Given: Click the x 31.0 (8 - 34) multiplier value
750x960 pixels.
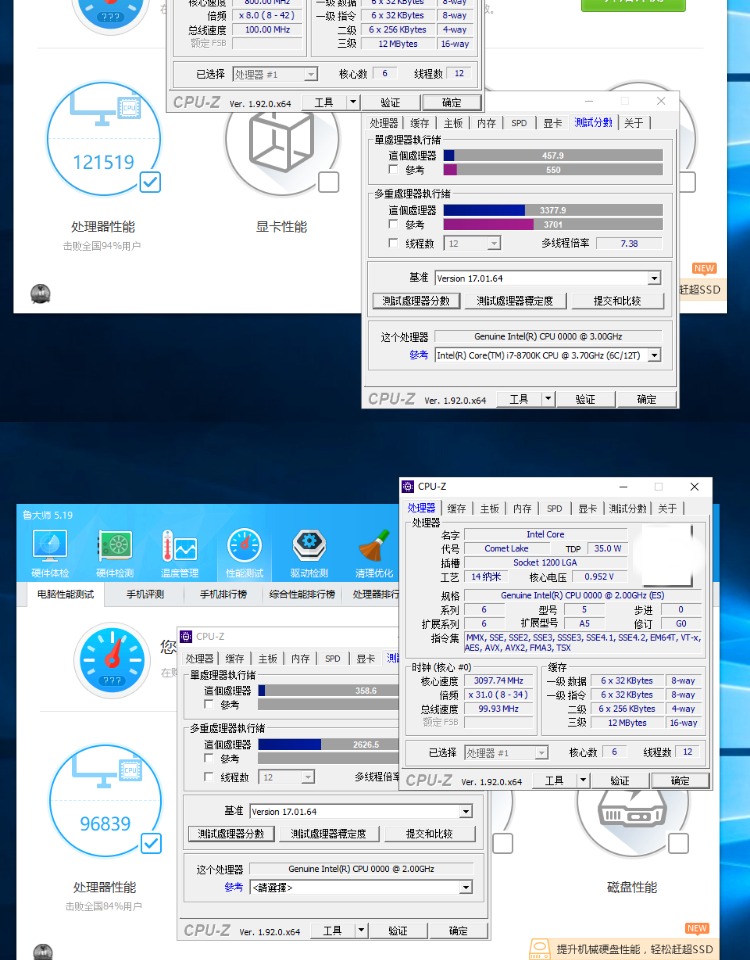Looking at the screenshot, I should [x=498, y=694].
